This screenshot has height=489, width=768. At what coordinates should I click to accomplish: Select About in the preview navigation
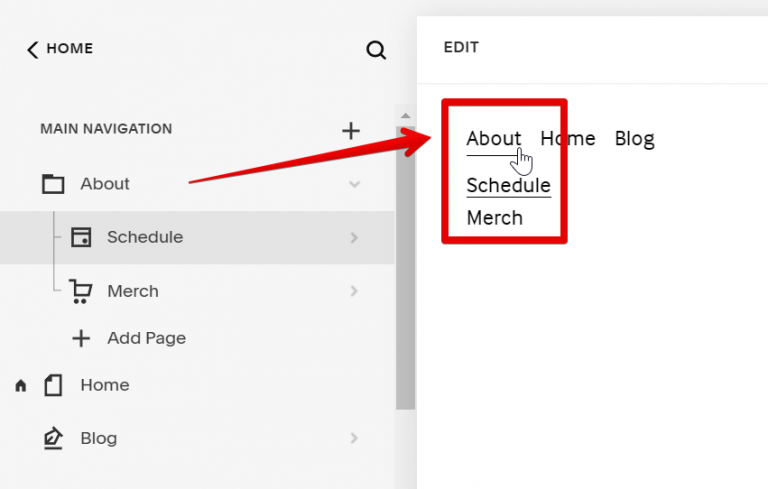point(493,139)
